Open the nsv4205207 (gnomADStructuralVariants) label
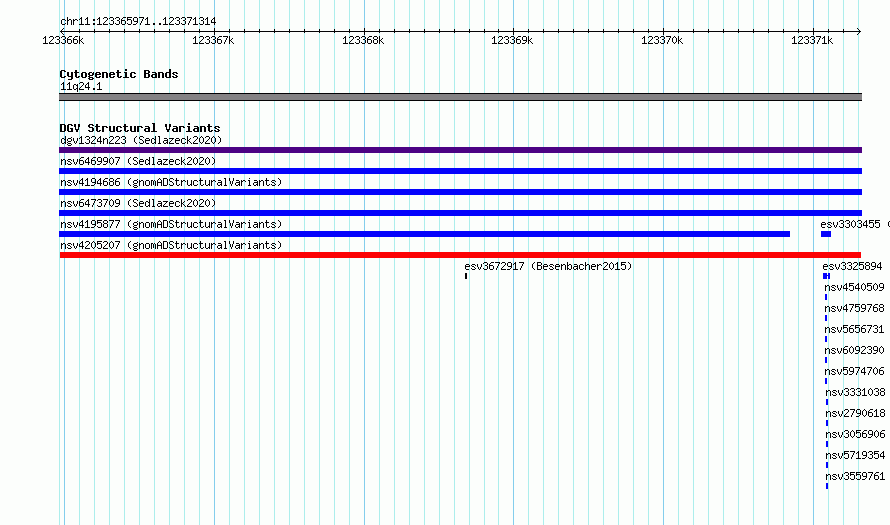 tap(171, 245)
